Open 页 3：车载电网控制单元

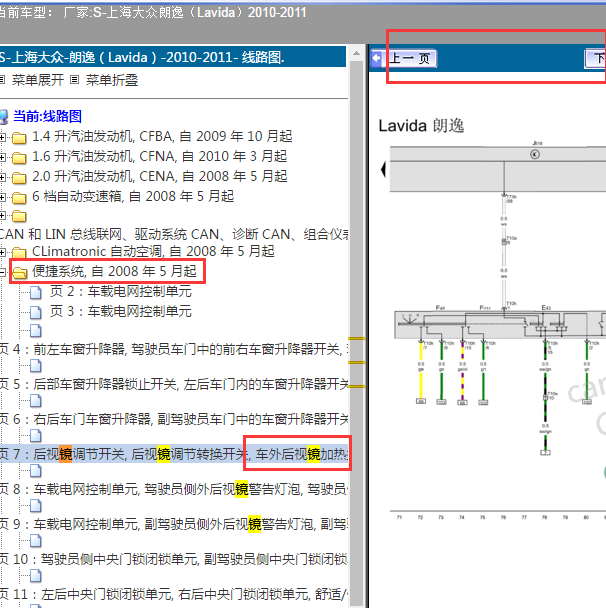pyautogui.click(x=121, y=311)
